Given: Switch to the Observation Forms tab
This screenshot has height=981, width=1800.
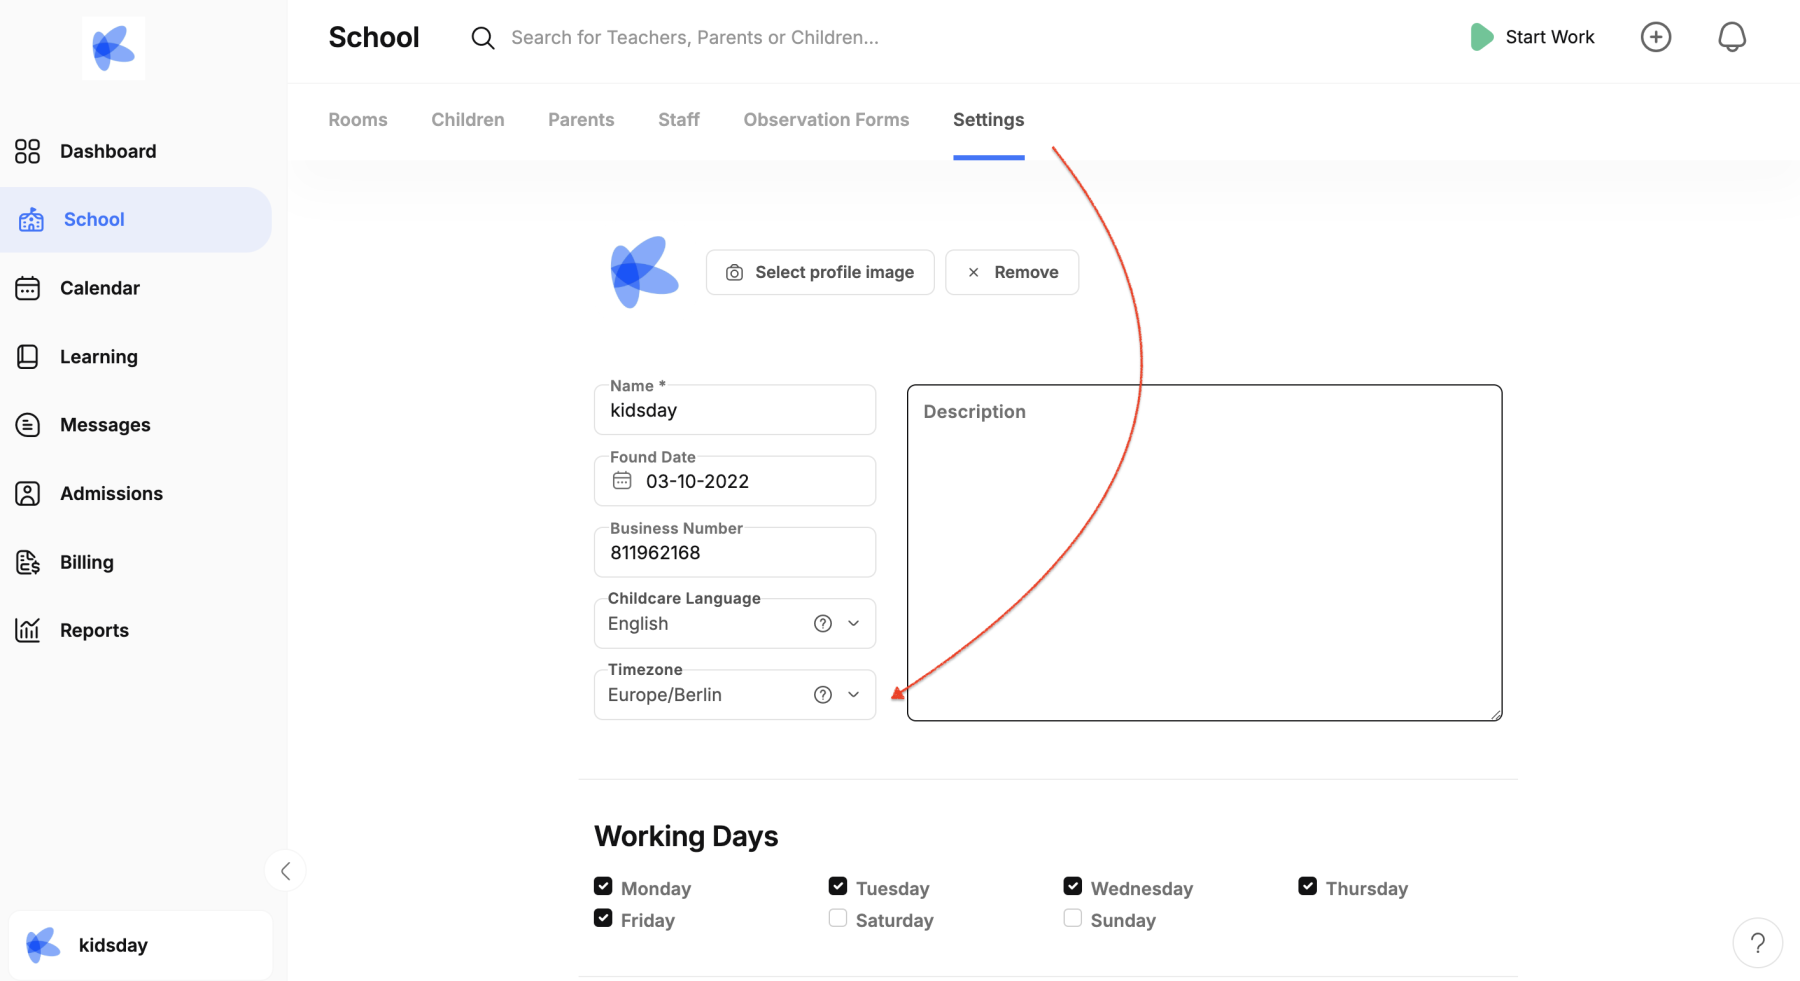Looking at the screenshot, I should pyautogui.click(x=826, y=119).
